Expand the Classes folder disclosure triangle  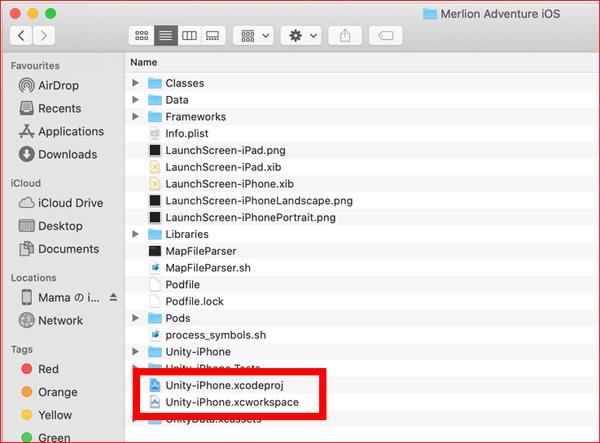click(x=135, y=83)
